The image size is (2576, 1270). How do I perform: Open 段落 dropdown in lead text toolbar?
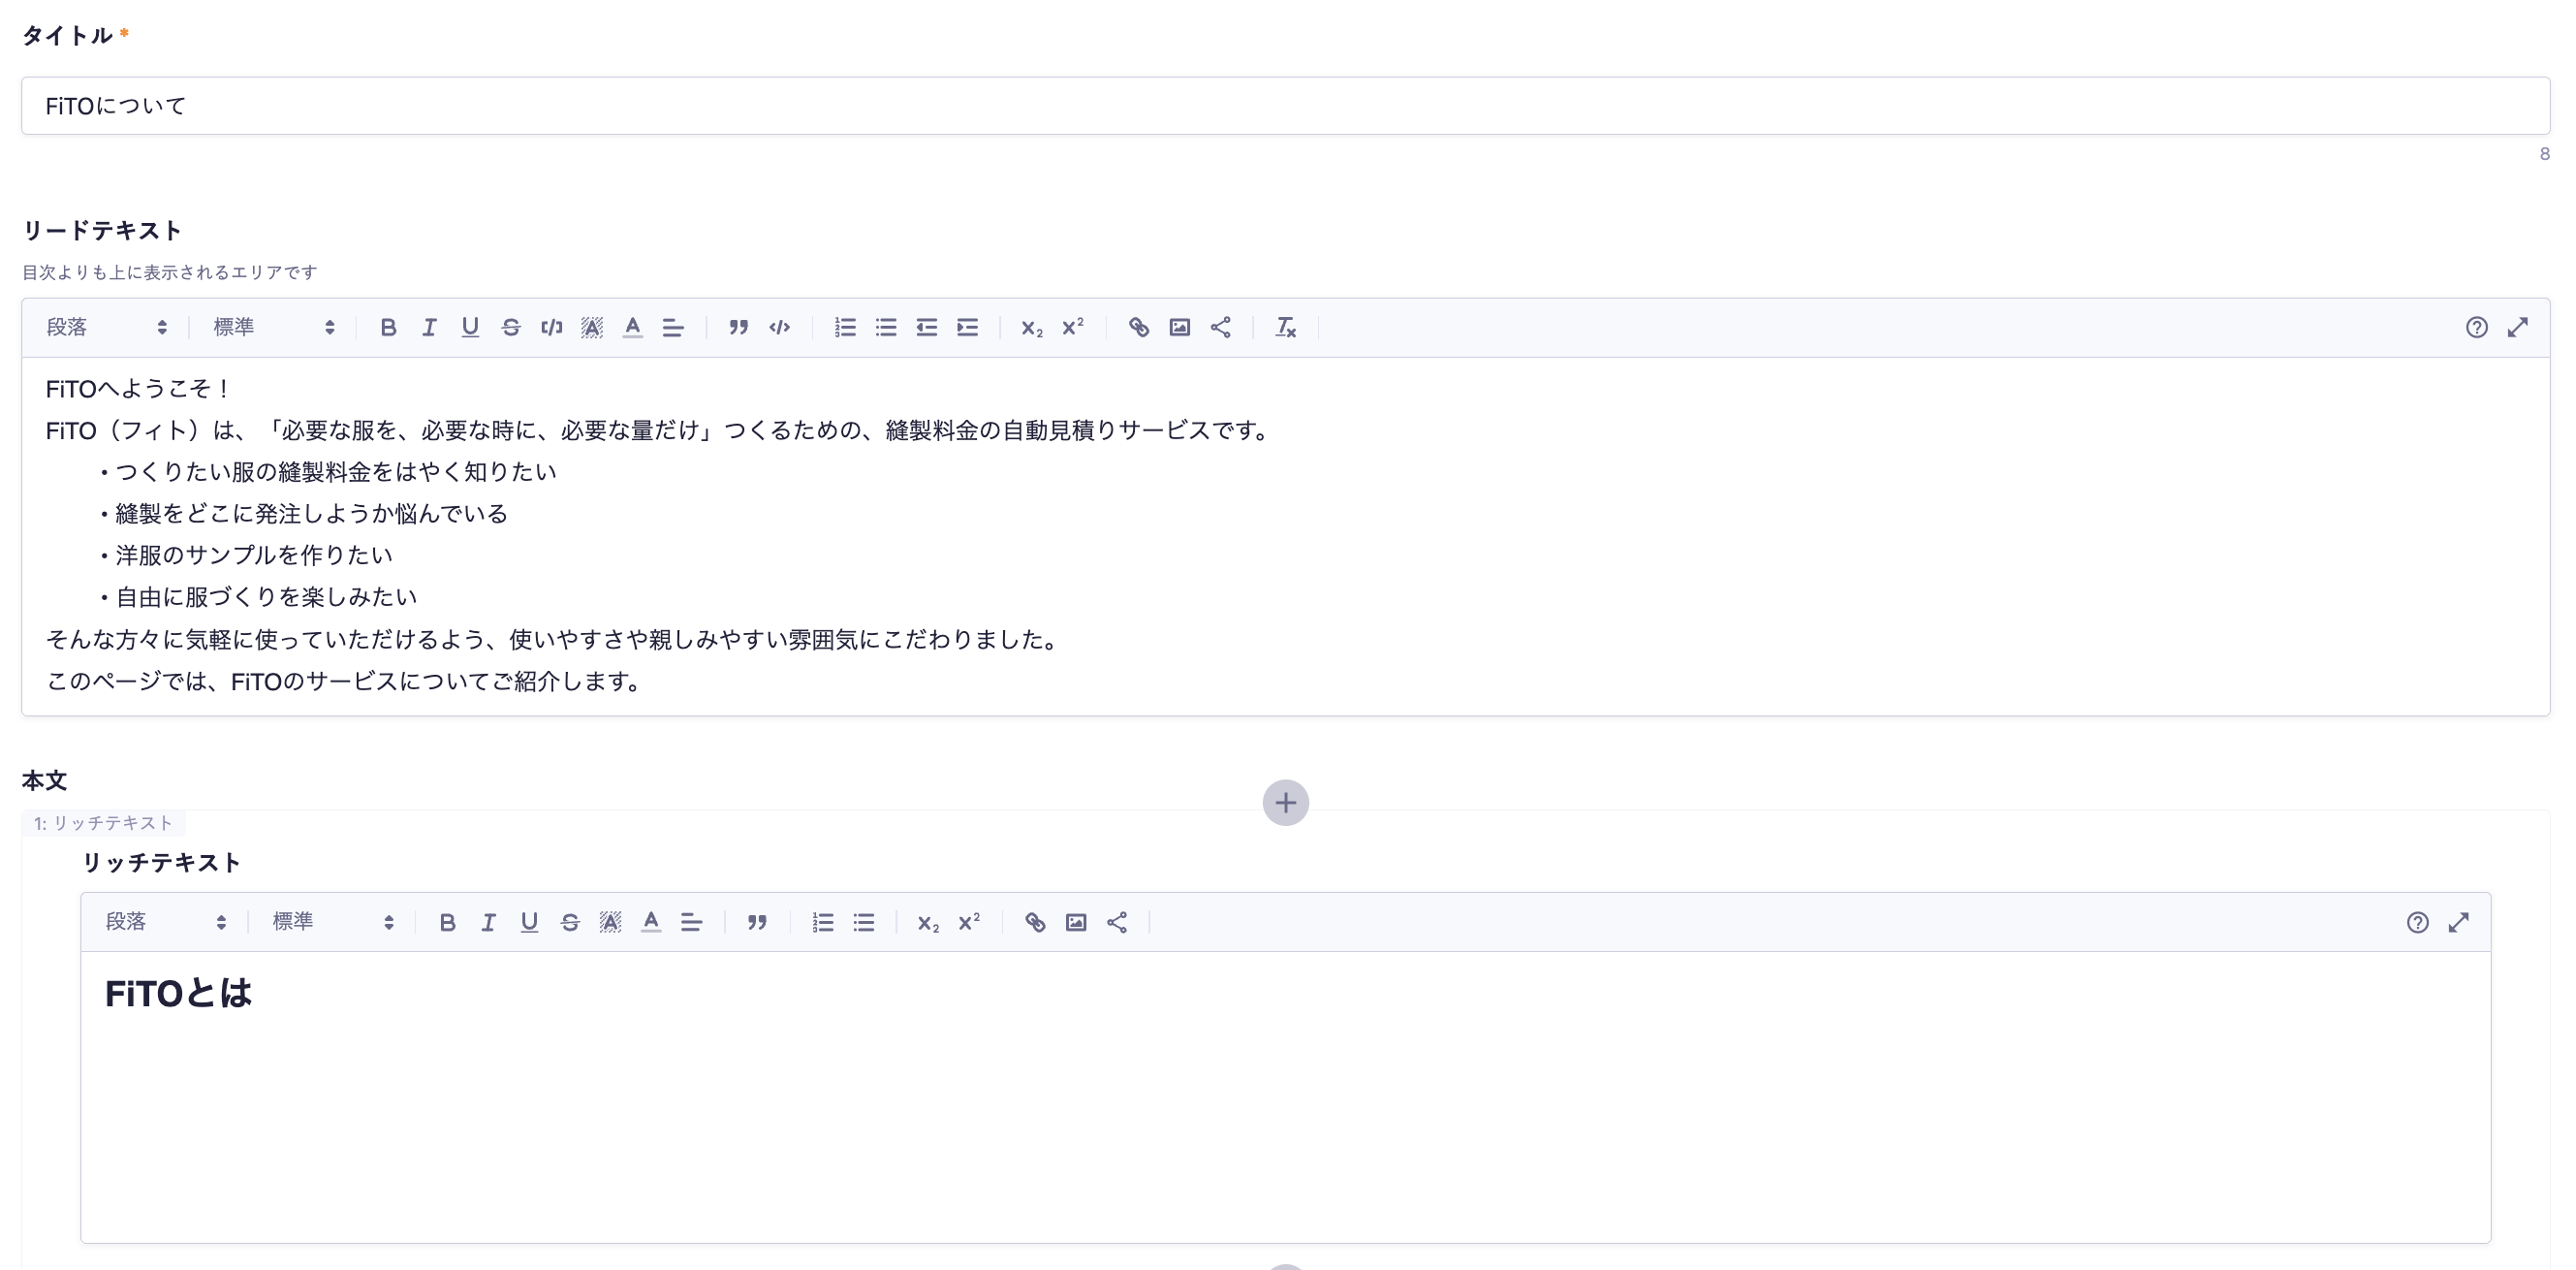[x=106, y=327]
